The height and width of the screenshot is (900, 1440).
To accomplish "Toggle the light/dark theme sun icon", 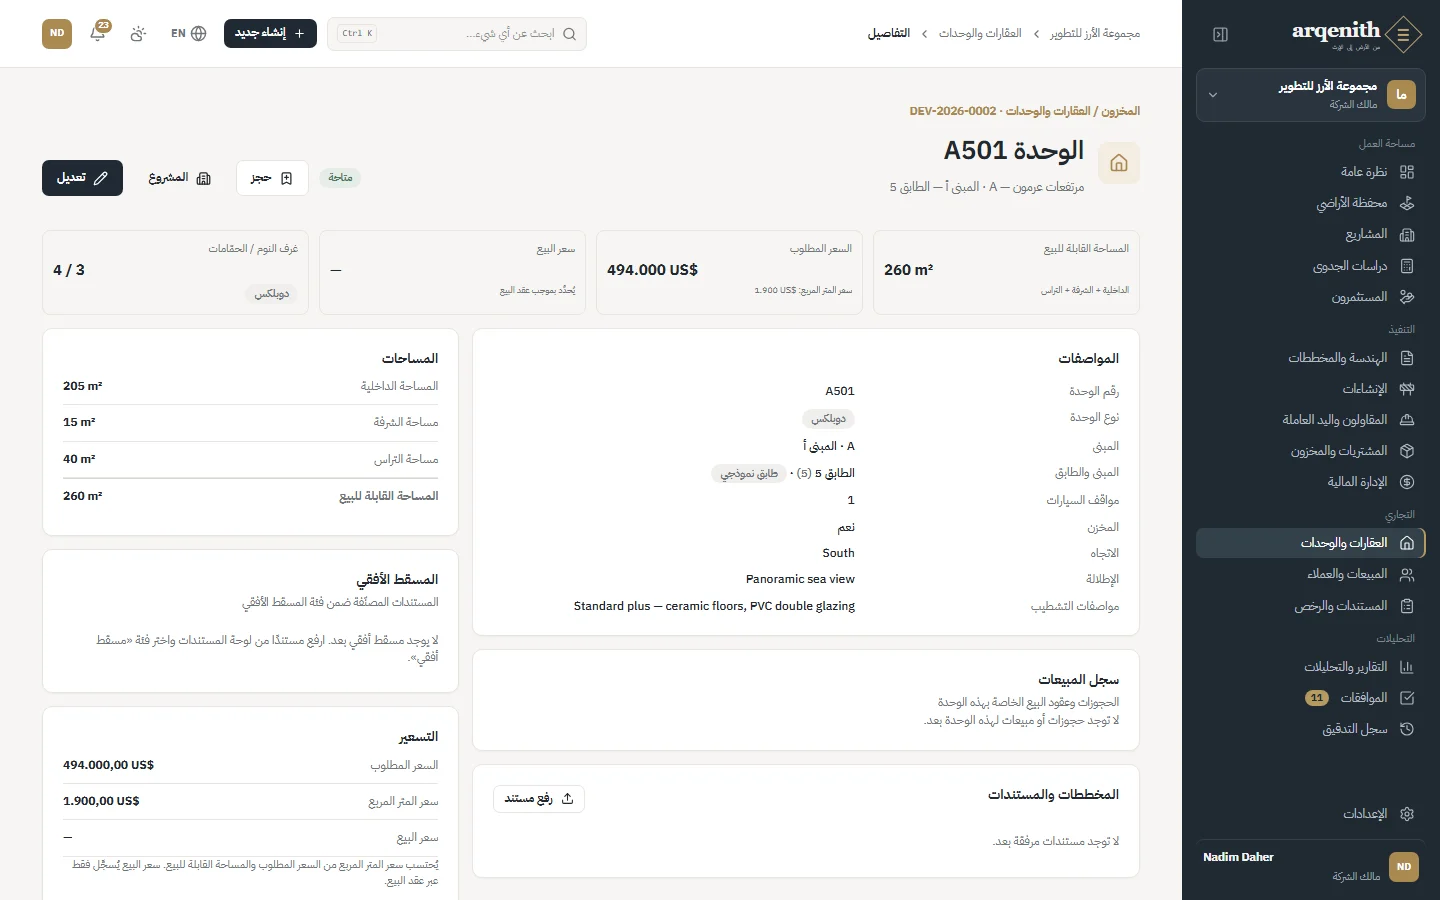I will 138,33.
